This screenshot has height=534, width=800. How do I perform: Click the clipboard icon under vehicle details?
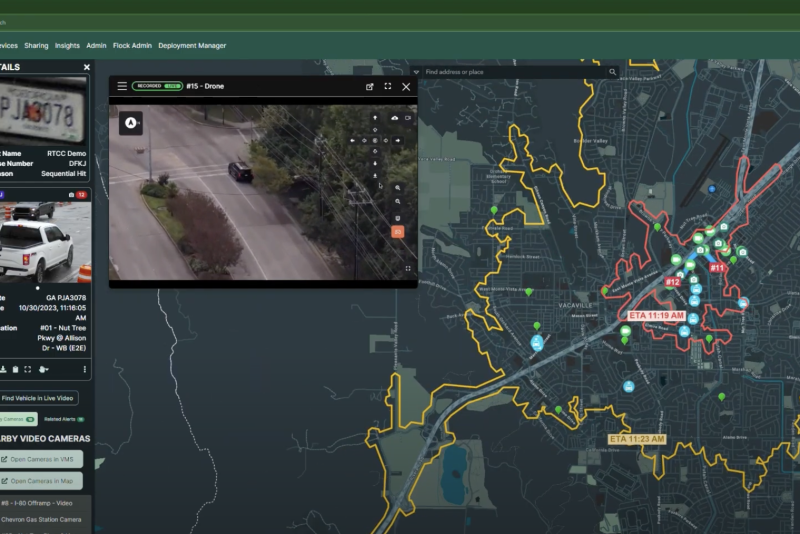pos(15,369)
